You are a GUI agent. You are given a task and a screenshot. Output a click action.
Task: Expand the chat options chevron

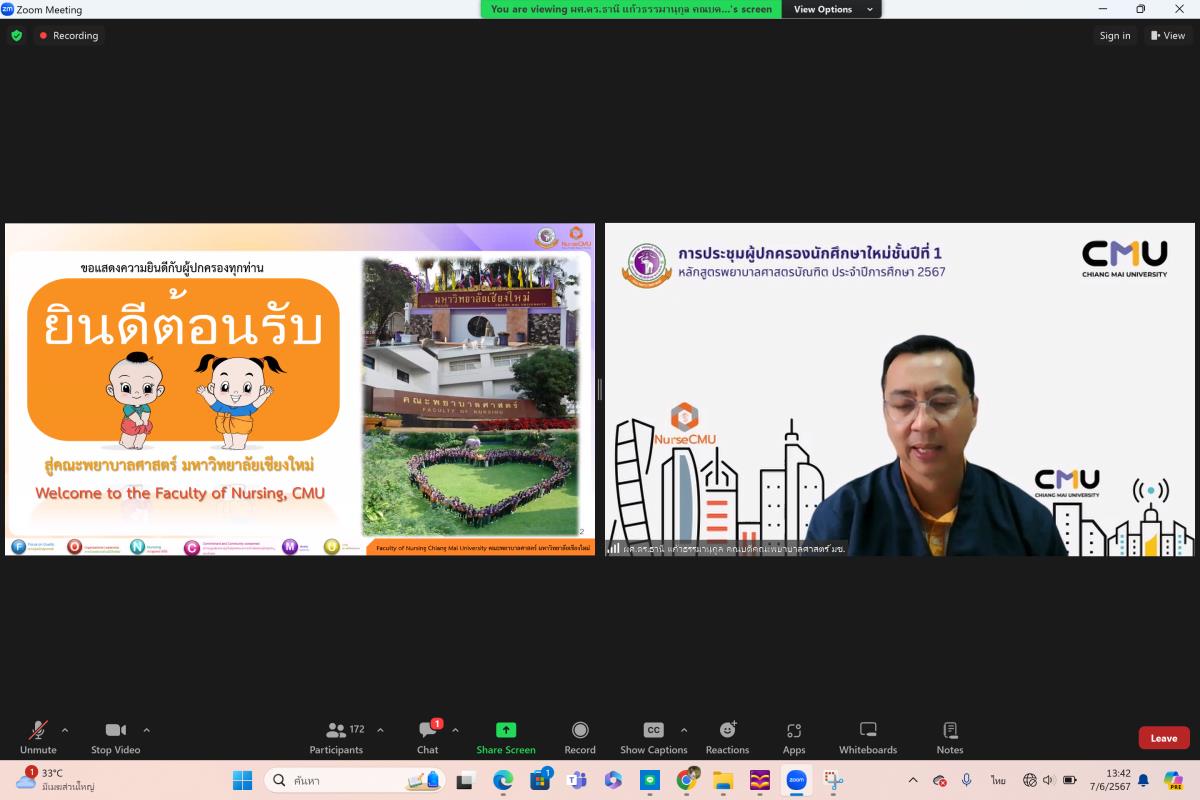pos(455,730)
